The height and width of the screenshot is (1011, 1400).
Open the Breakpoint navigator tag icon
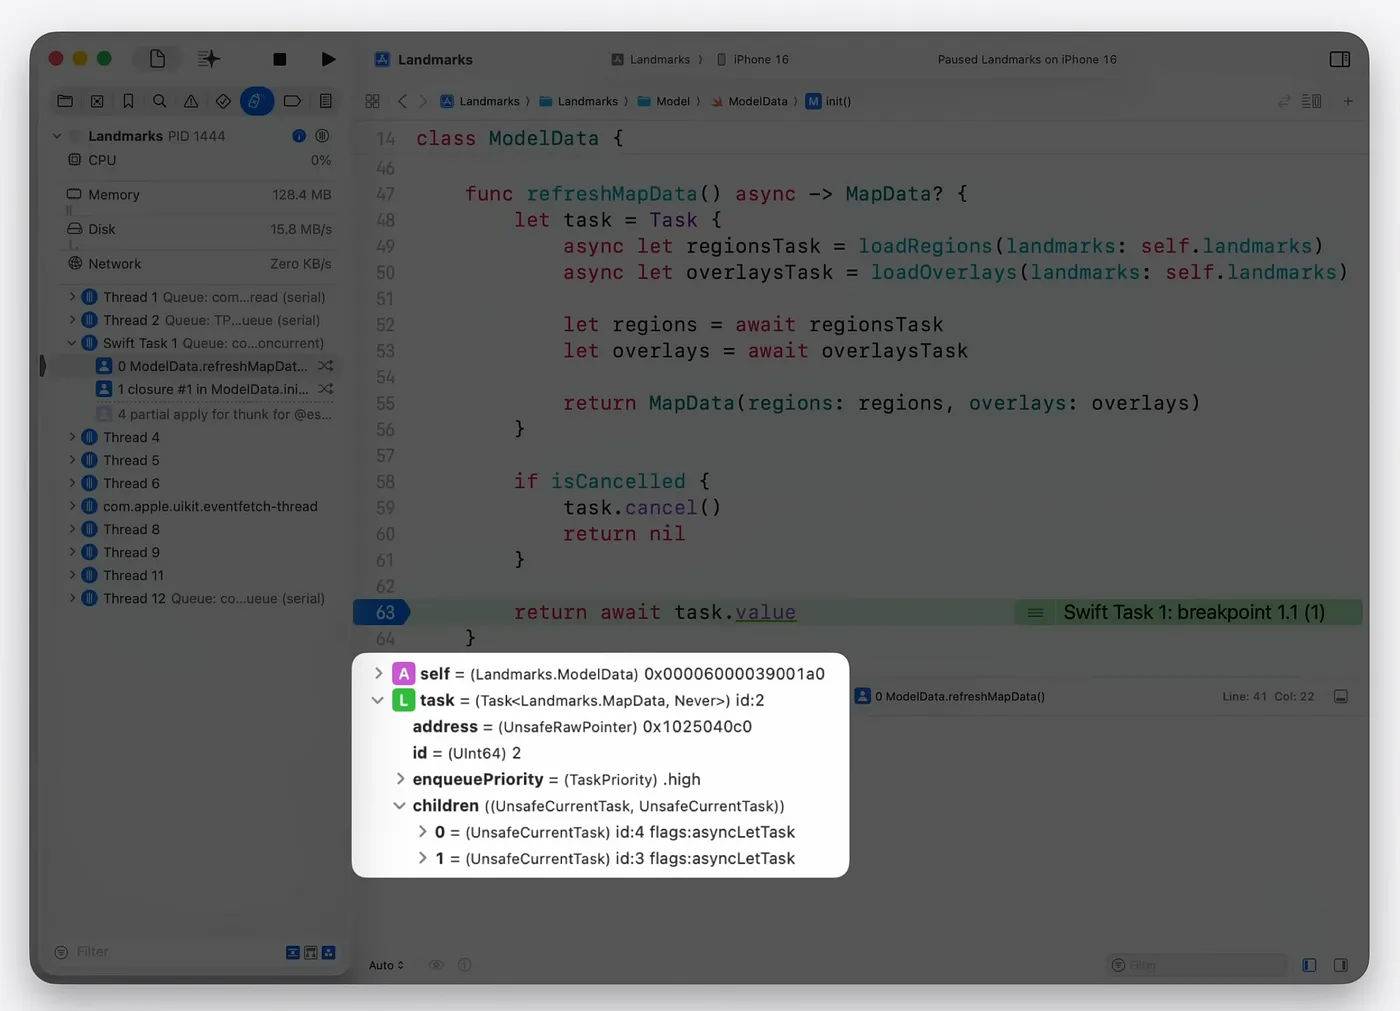(292, 101)
